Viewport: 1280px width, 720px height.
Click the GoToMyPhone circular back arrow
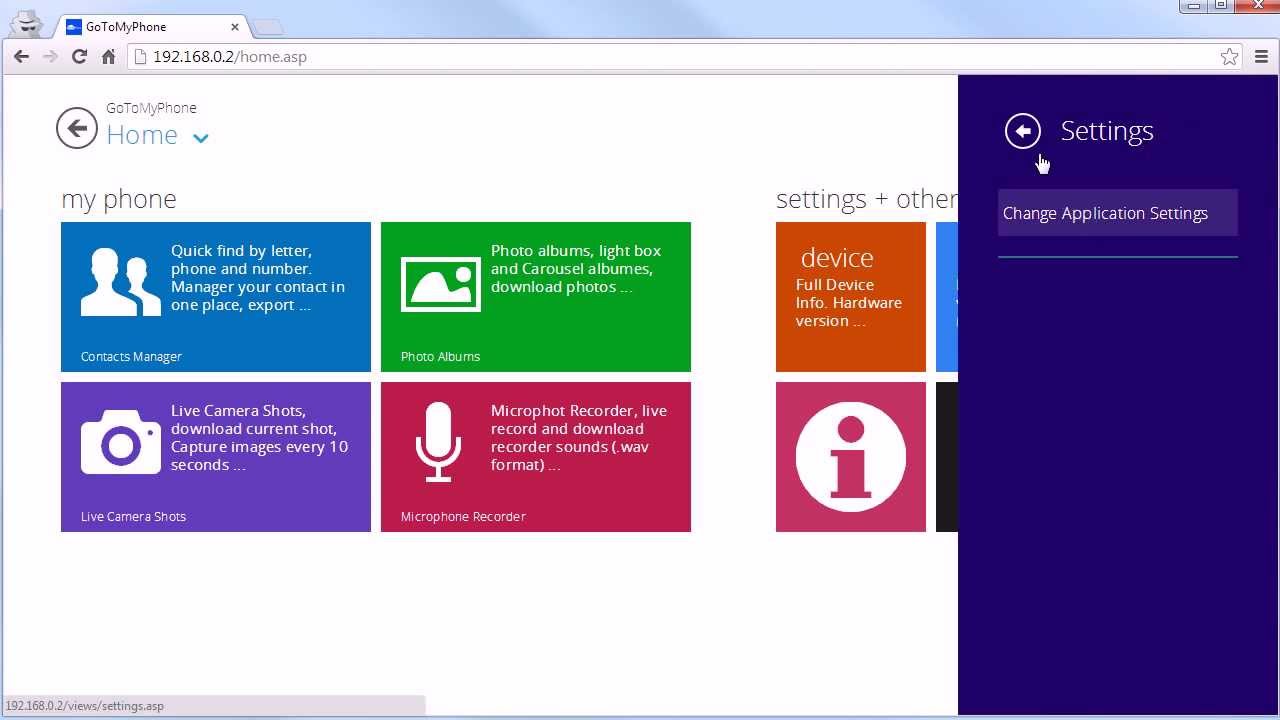(x=77, y=128)
